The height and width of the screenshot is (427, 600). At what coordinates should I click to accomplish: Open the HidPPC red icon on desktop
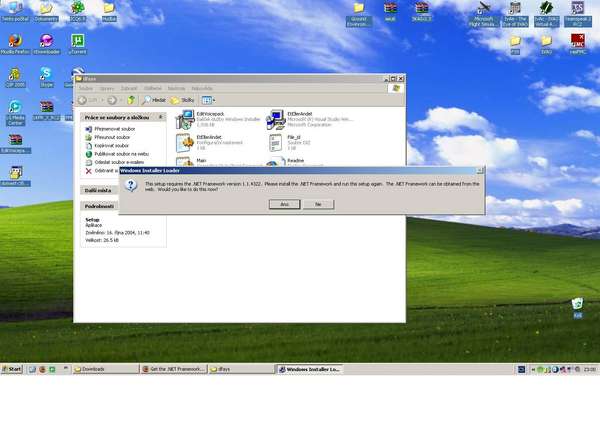point(577,44)
